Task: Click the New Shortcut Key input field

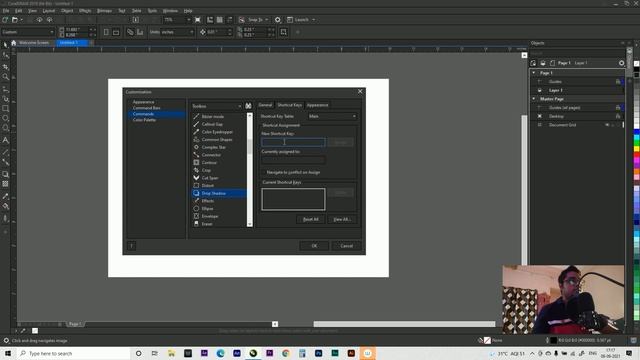Action: coord(293,142)
